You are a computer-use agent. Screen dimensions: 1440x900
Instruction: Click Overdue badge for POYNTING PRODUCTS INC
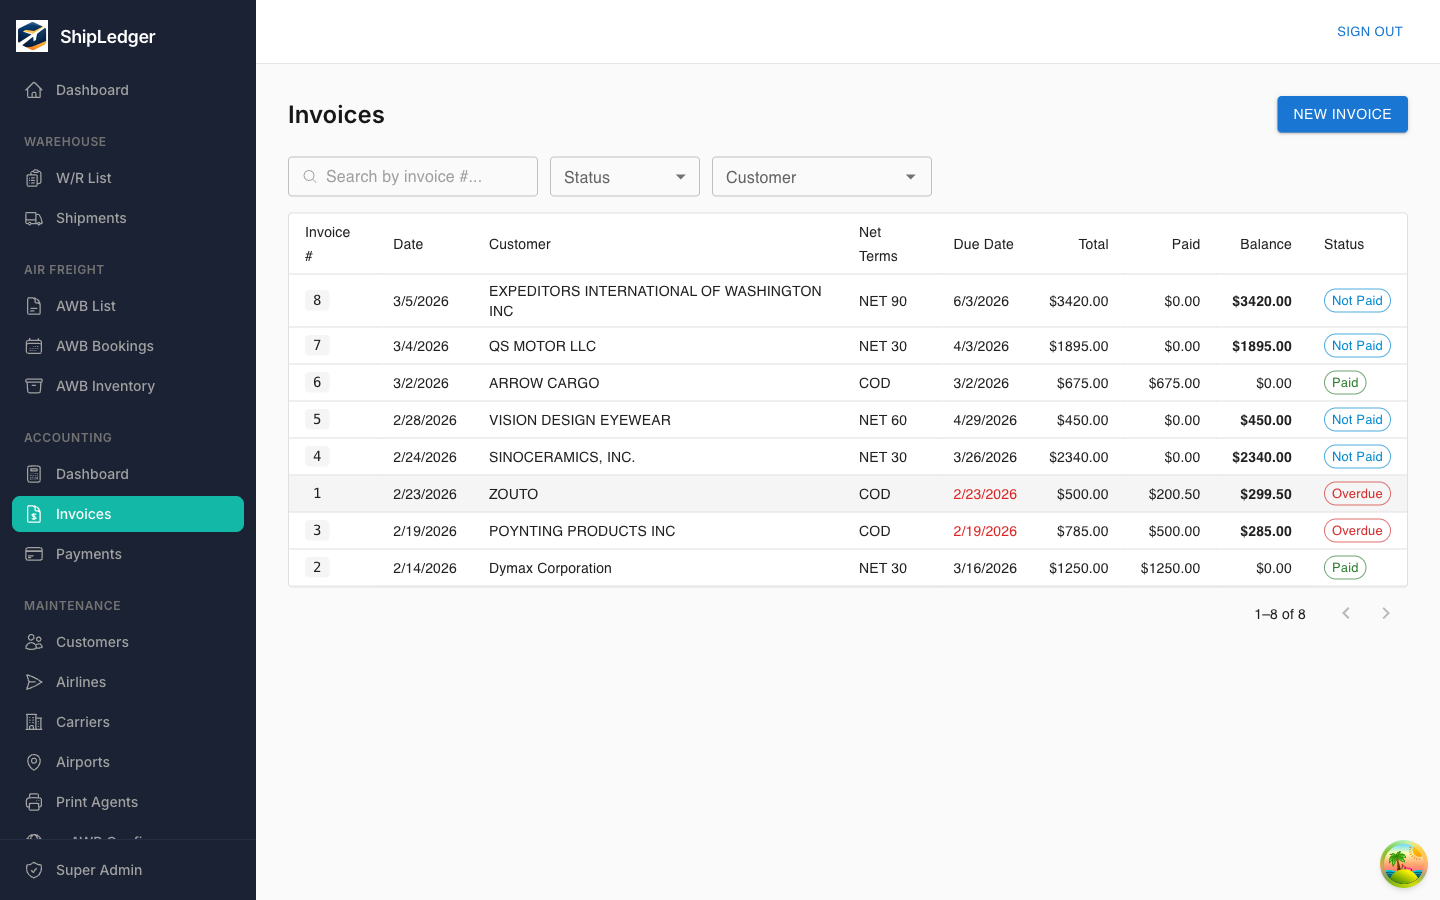pyautogui.click(x=1357, y=531)
